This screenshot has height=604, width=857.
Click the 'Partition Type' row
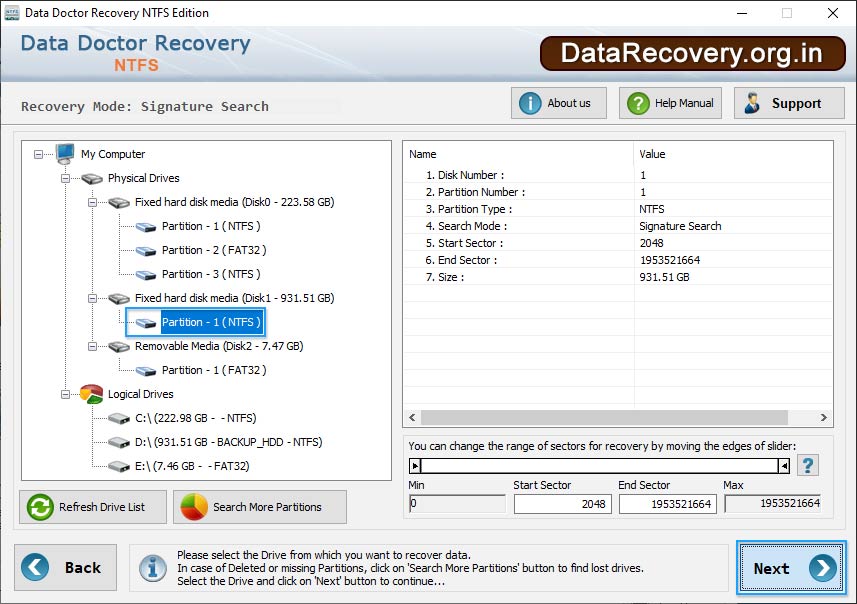[x=618, y=209]
